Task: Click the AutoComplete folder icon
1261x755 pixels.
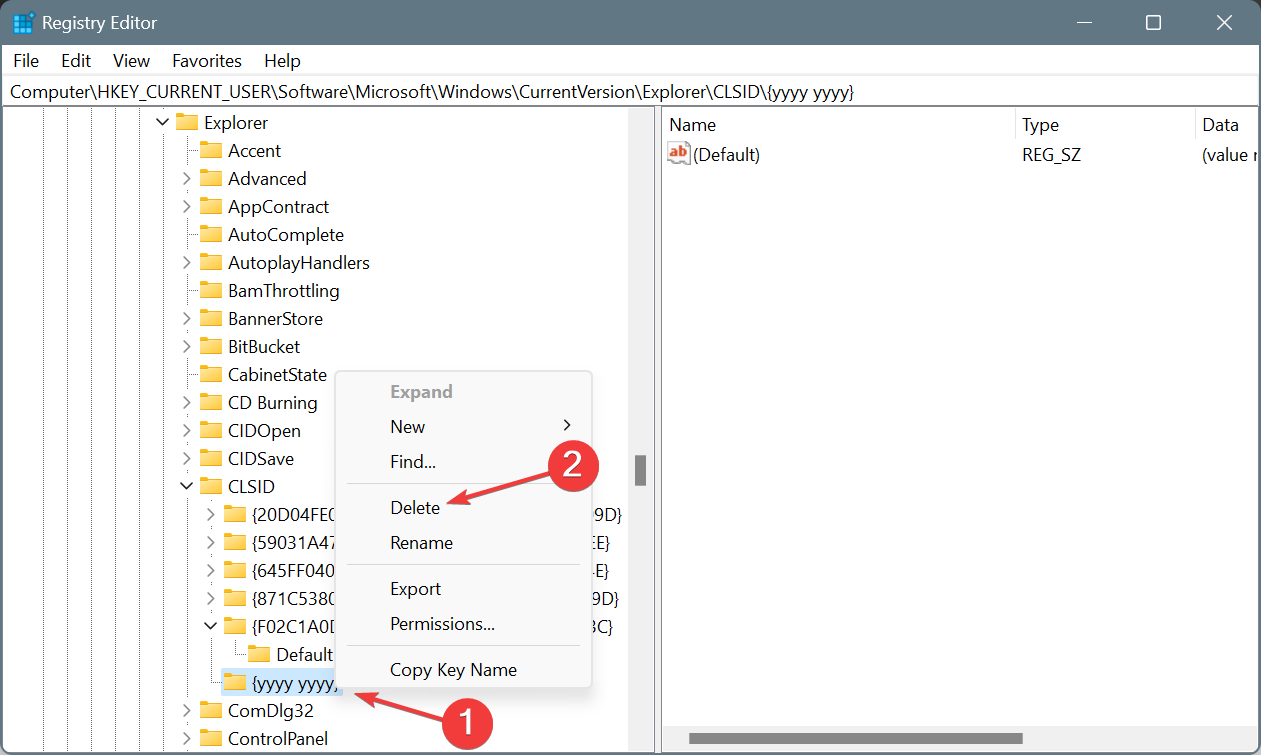Action: (210, 235)
